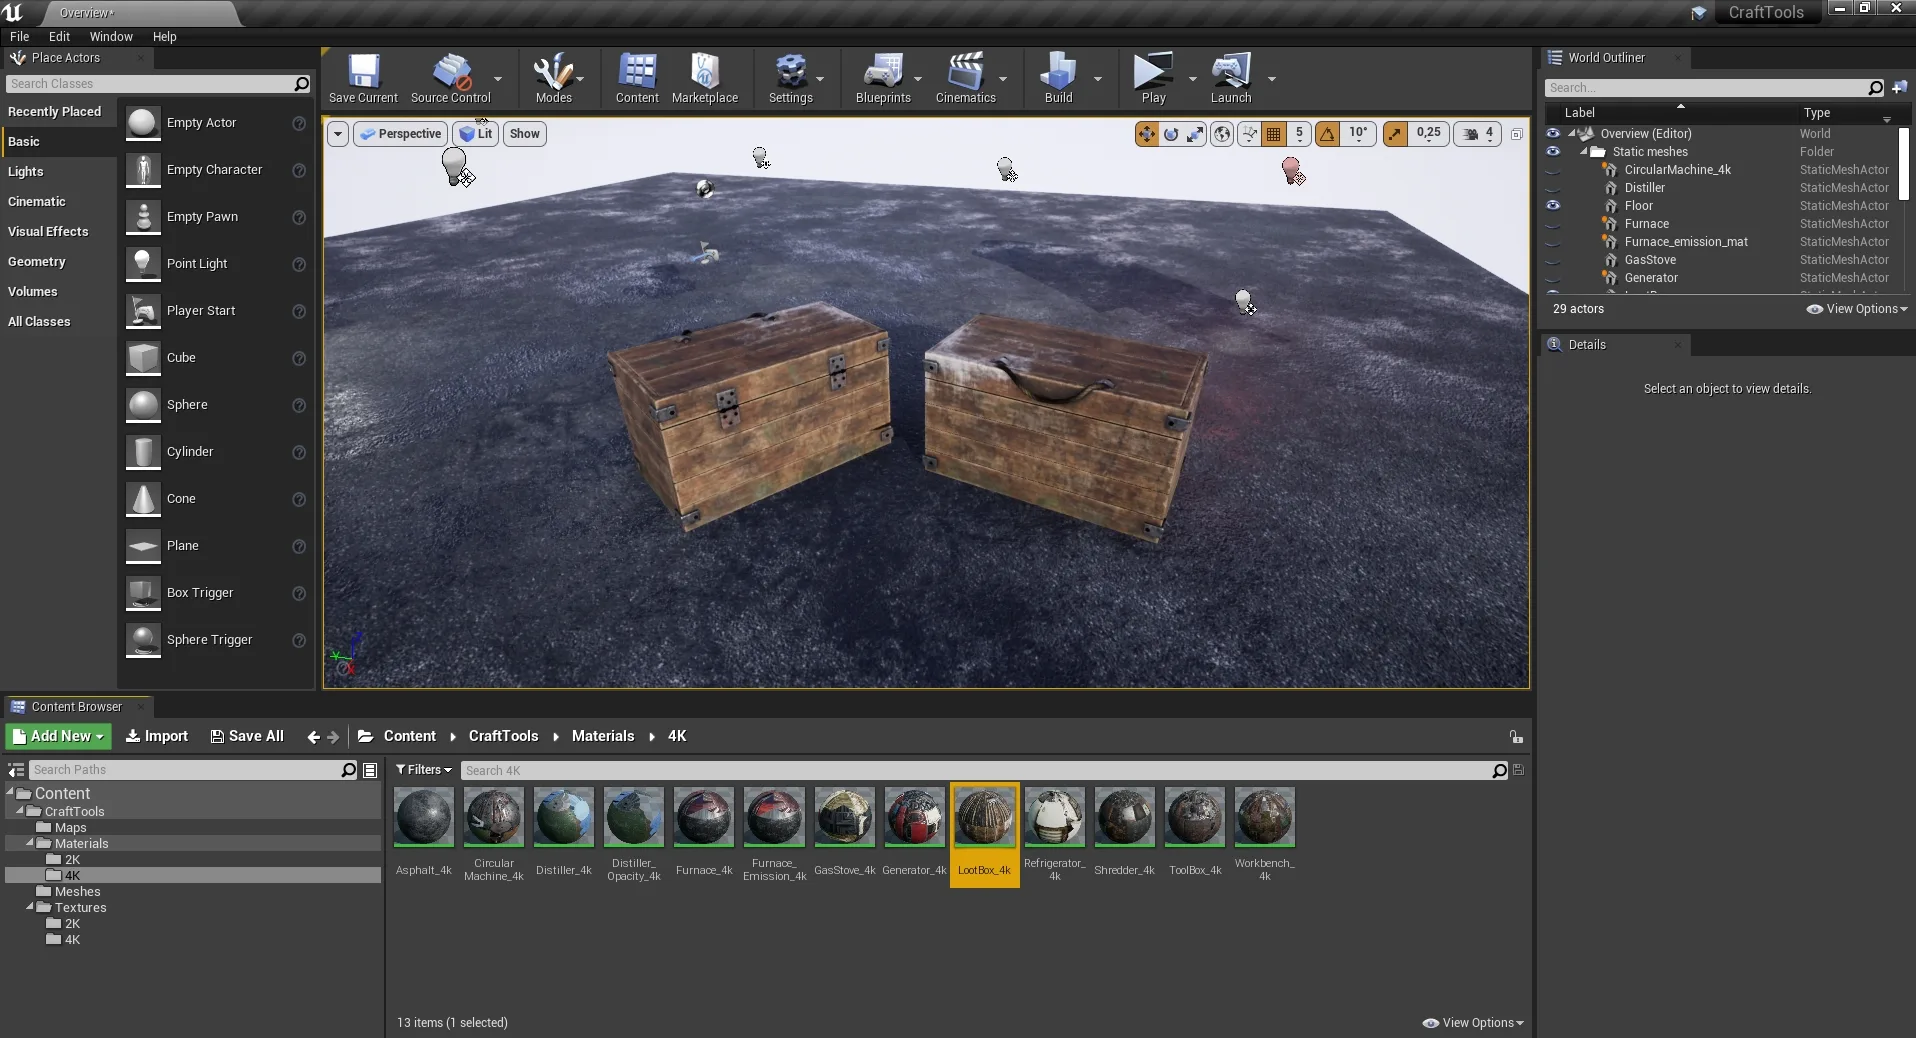Collapse Materials folder in path tree
1916x1038 pixels.
click(x=30, y=844)
